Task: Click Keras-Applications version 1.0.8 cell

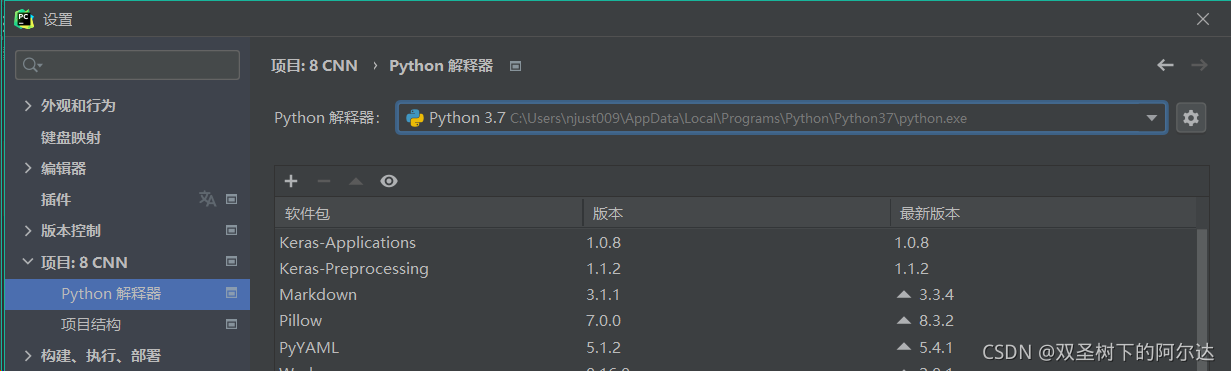Action: [x=604, y=243]
